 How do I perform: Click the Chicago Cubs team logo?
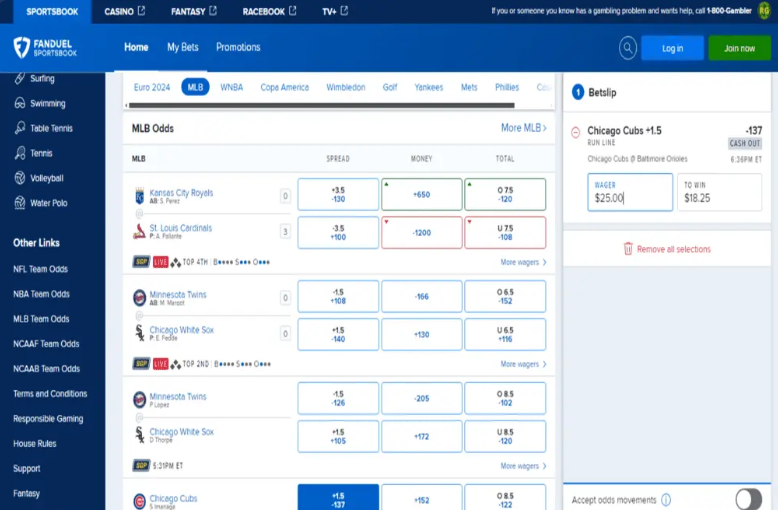(139, 501)
